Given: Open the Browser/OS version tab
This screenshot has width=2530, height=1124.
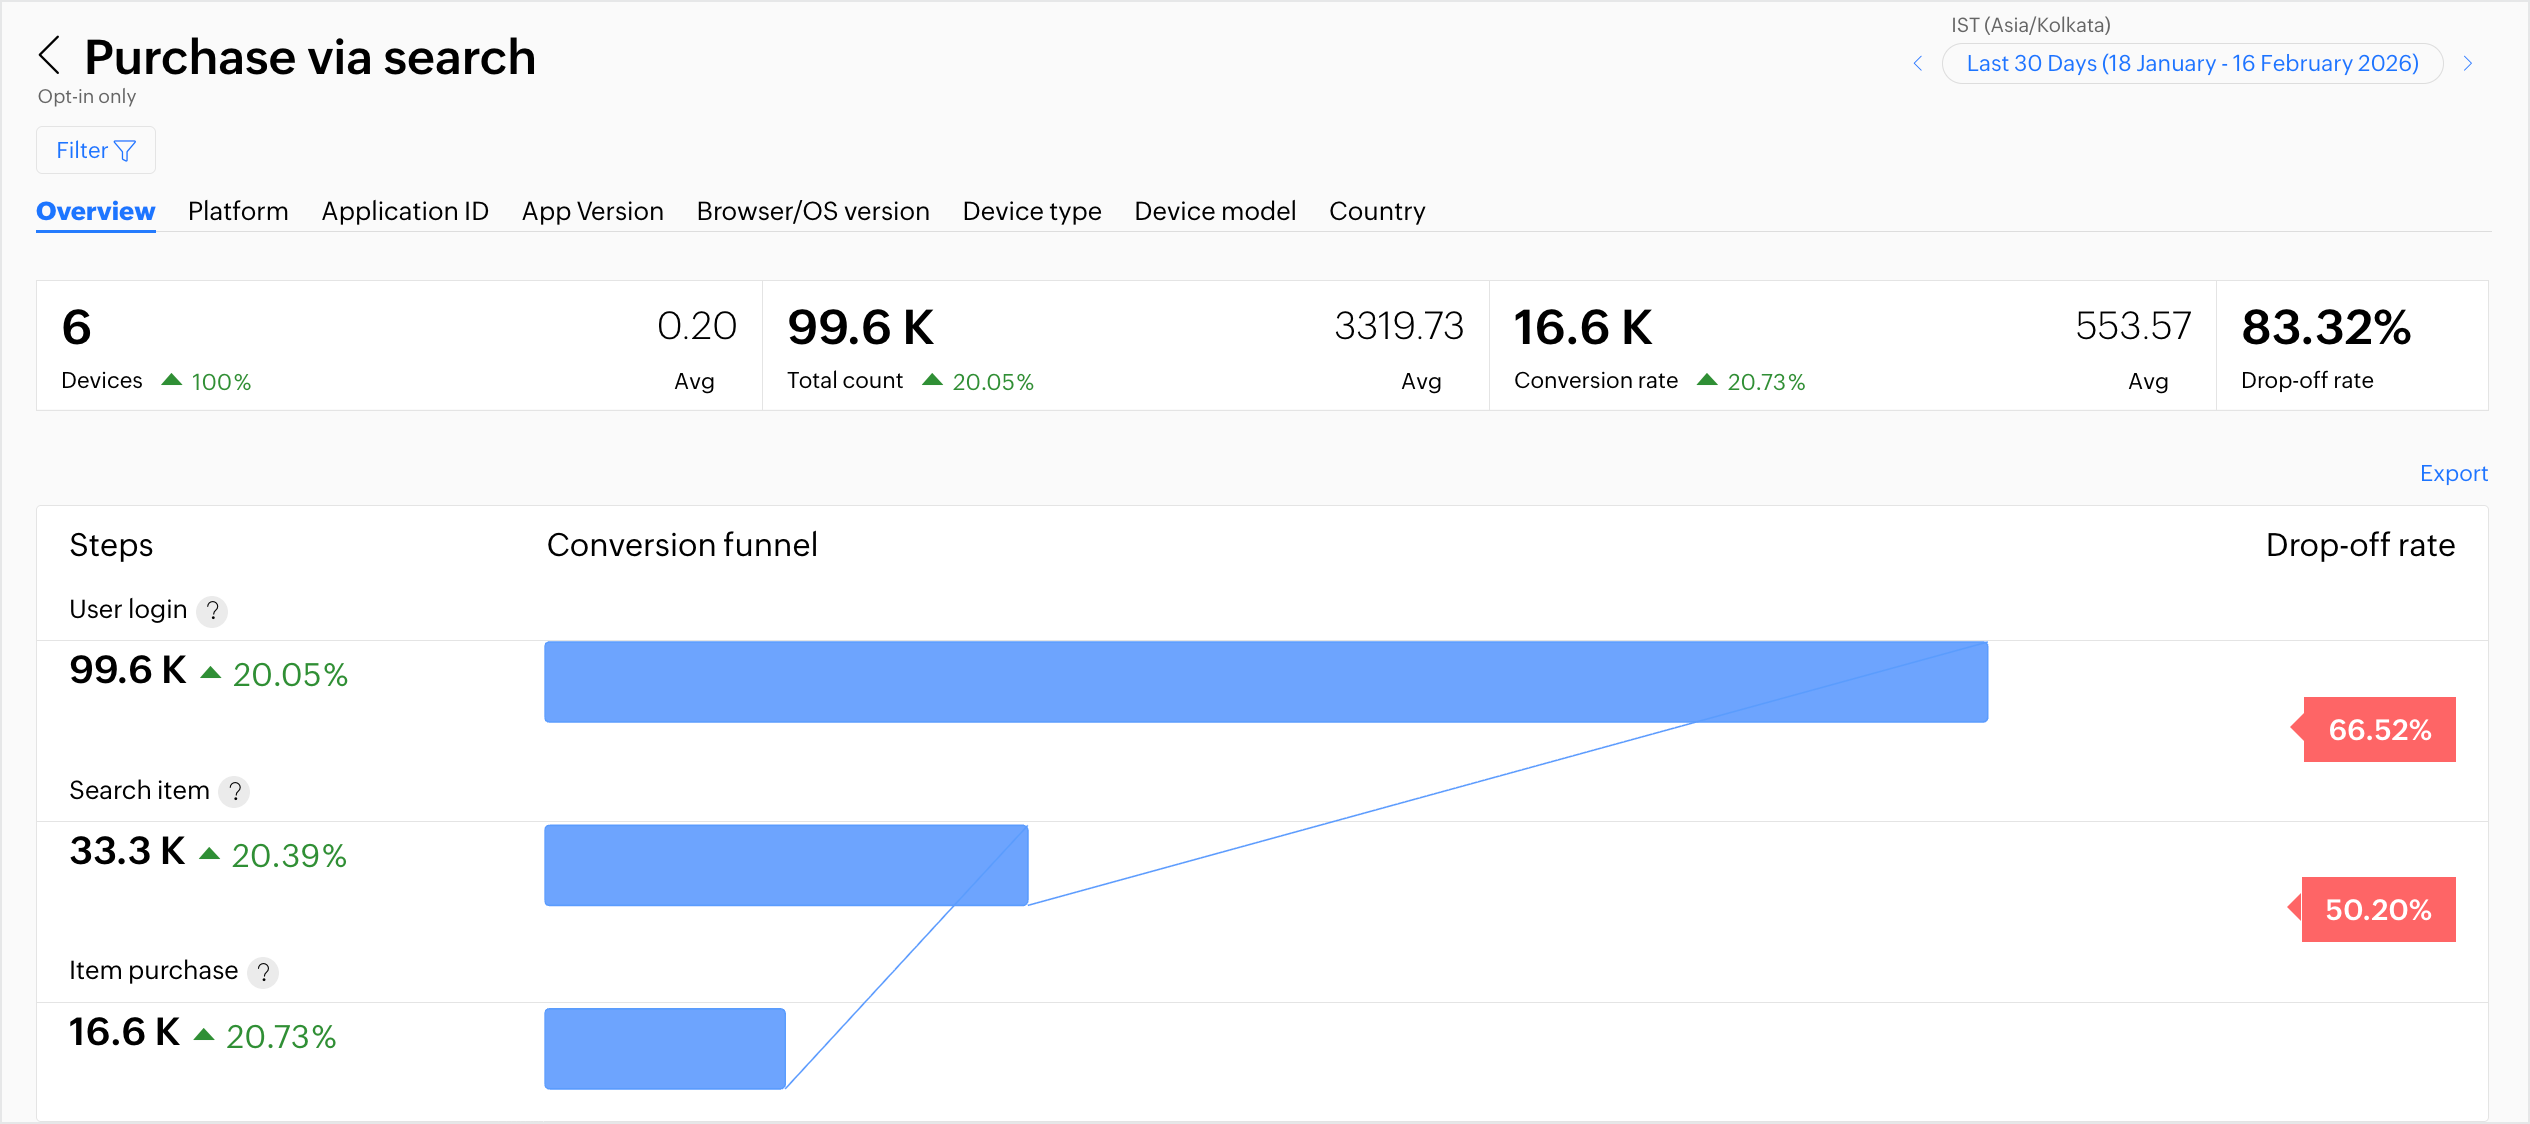Looking at the screenshot, I should pos(812,211).
